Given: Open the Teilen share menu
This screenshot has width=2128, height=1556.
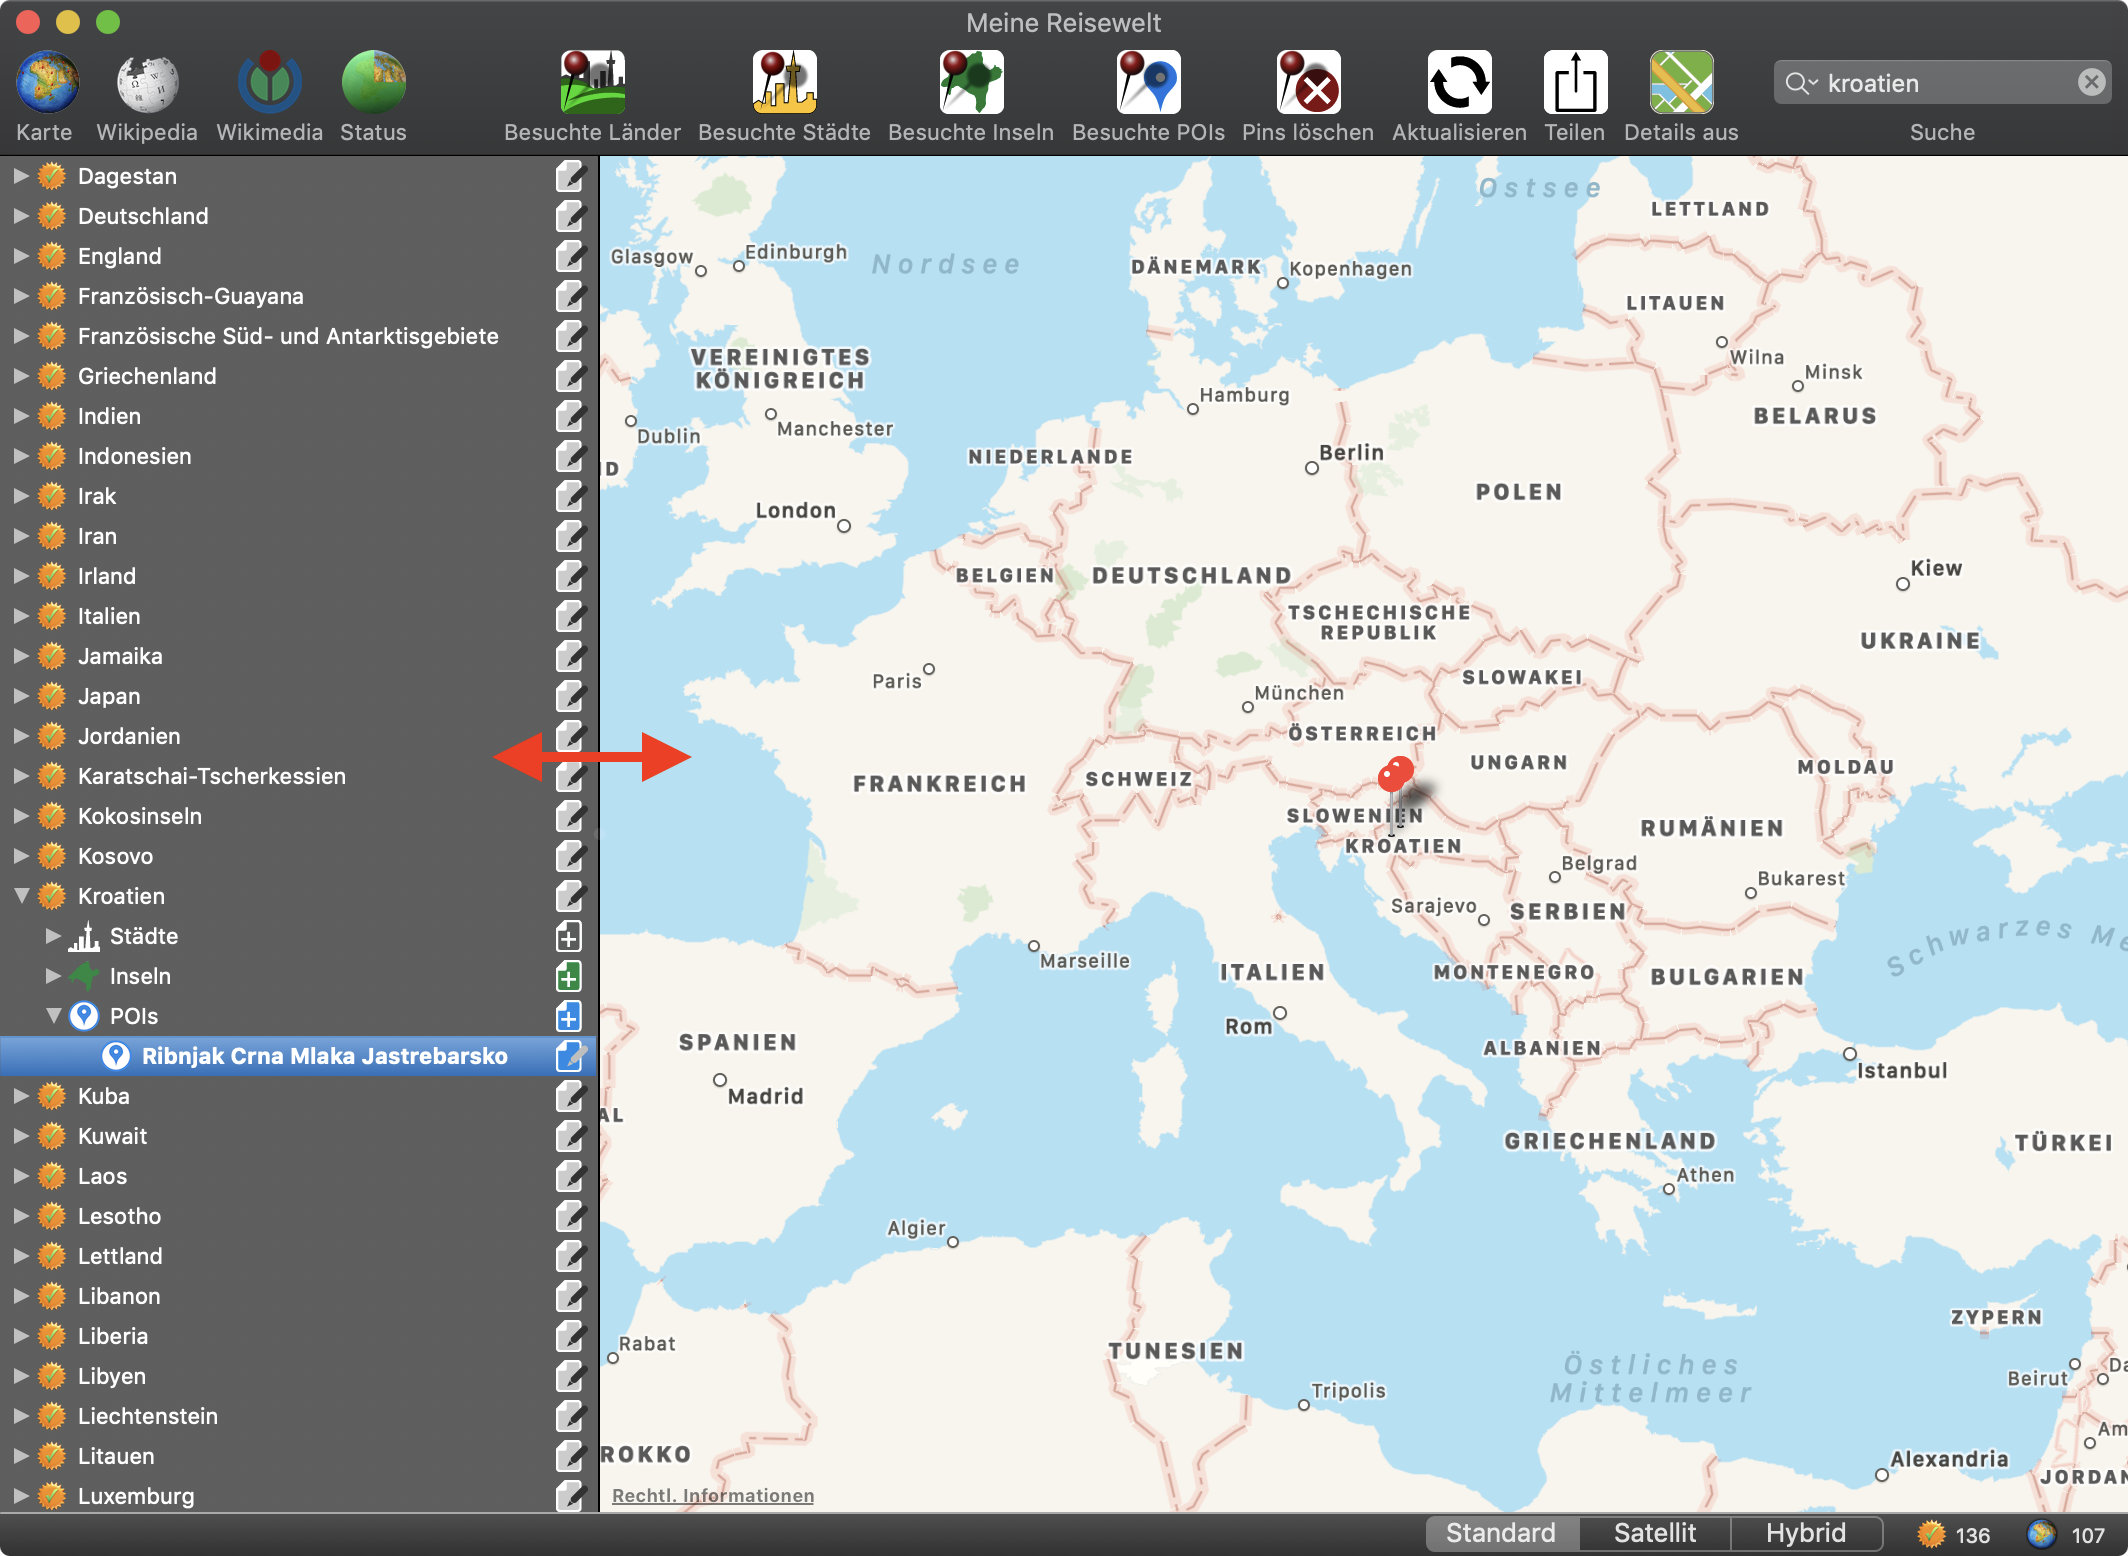Looking at the screenshot, I should pyautogui.click(x=1575, y=83).
